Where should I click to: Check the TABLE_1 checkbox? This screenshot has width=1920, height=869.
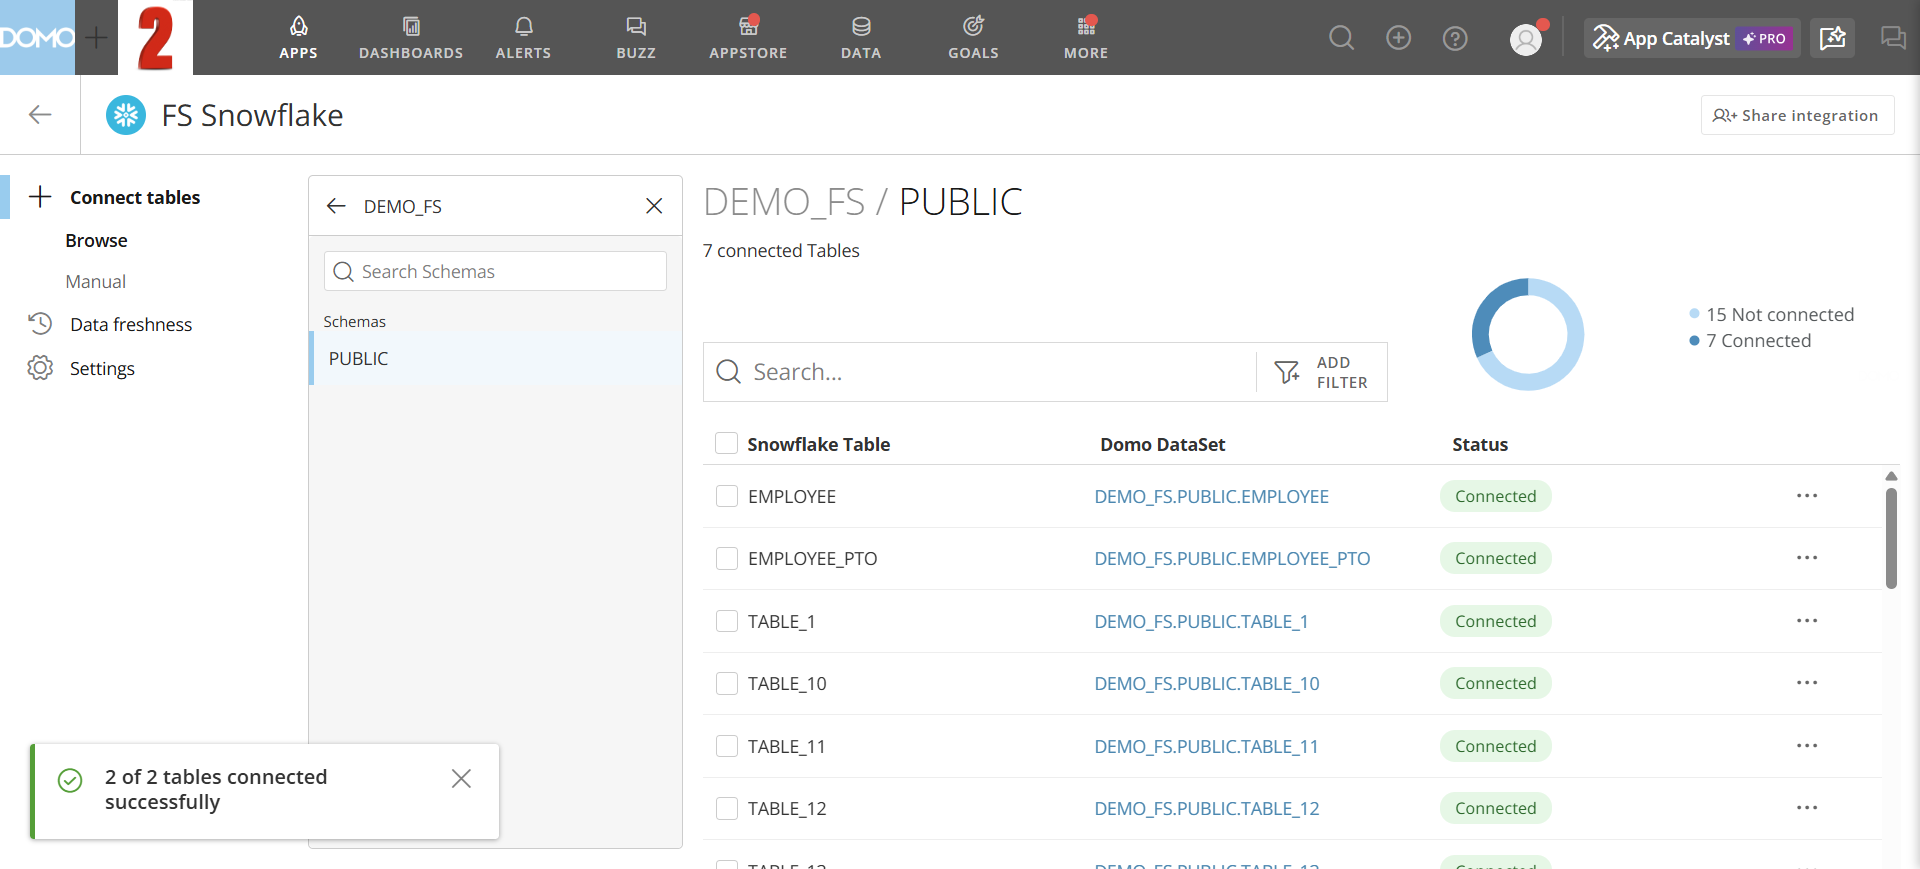click(727, 621)
